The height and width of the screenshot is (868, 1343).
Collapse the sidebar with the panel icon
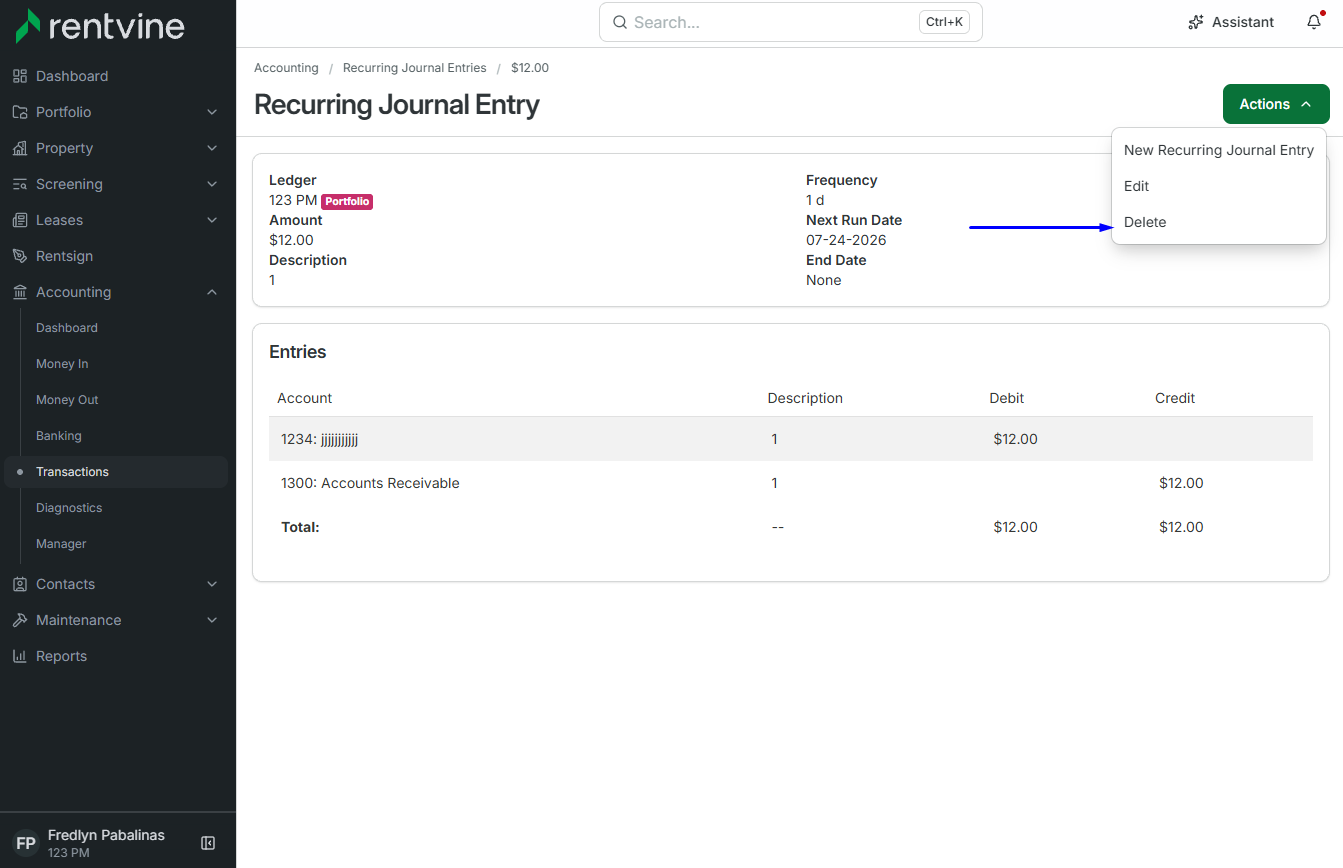click(x=208, y=843)
